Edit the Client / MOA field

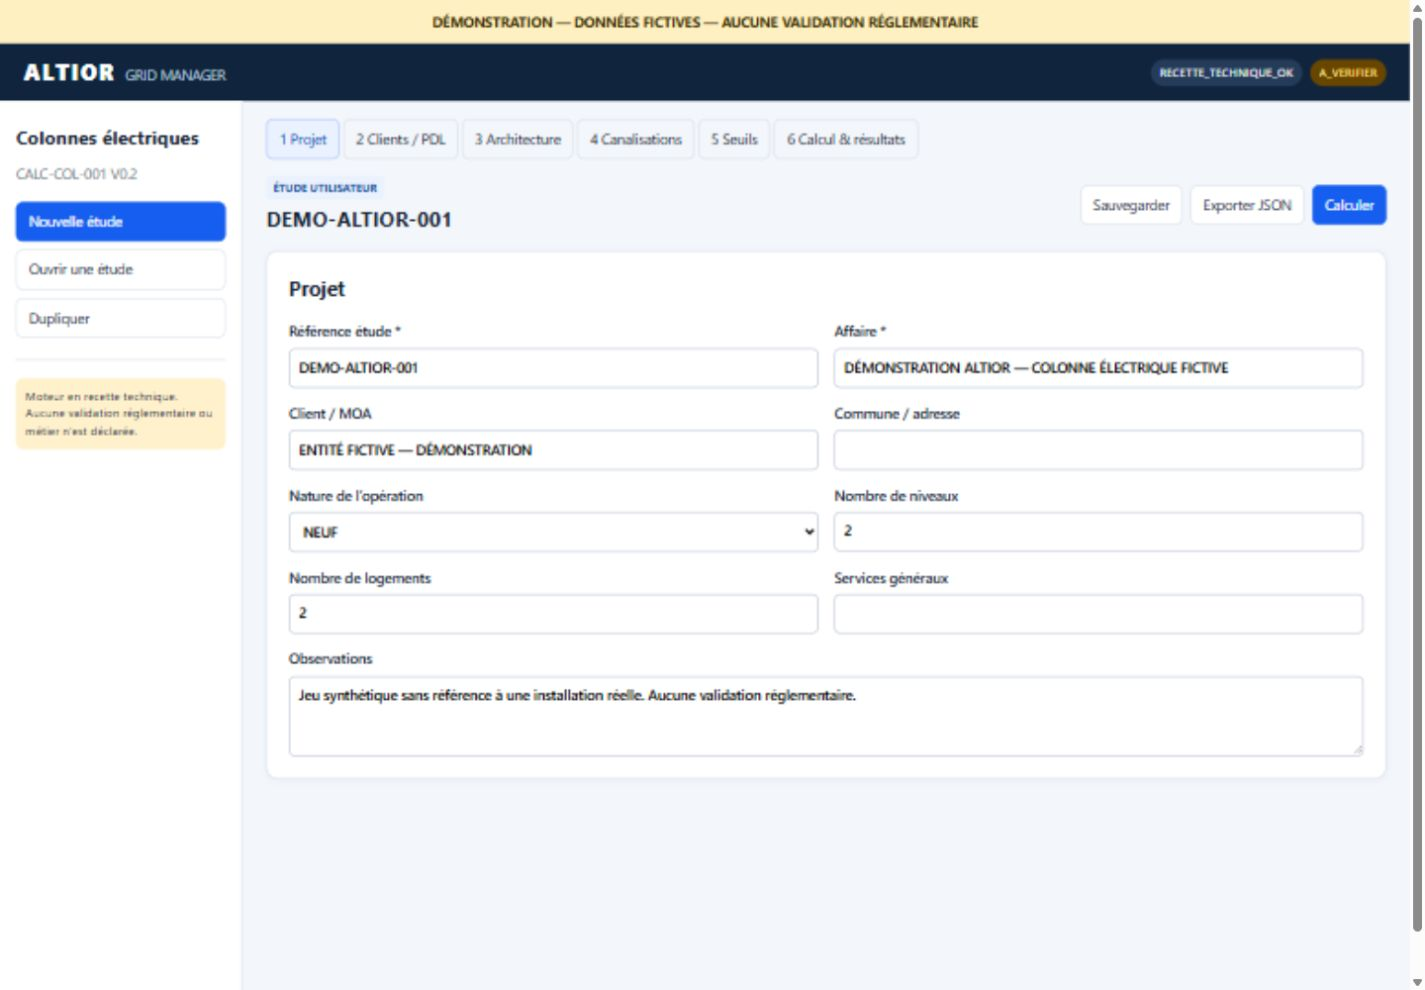tap(553, 450)
